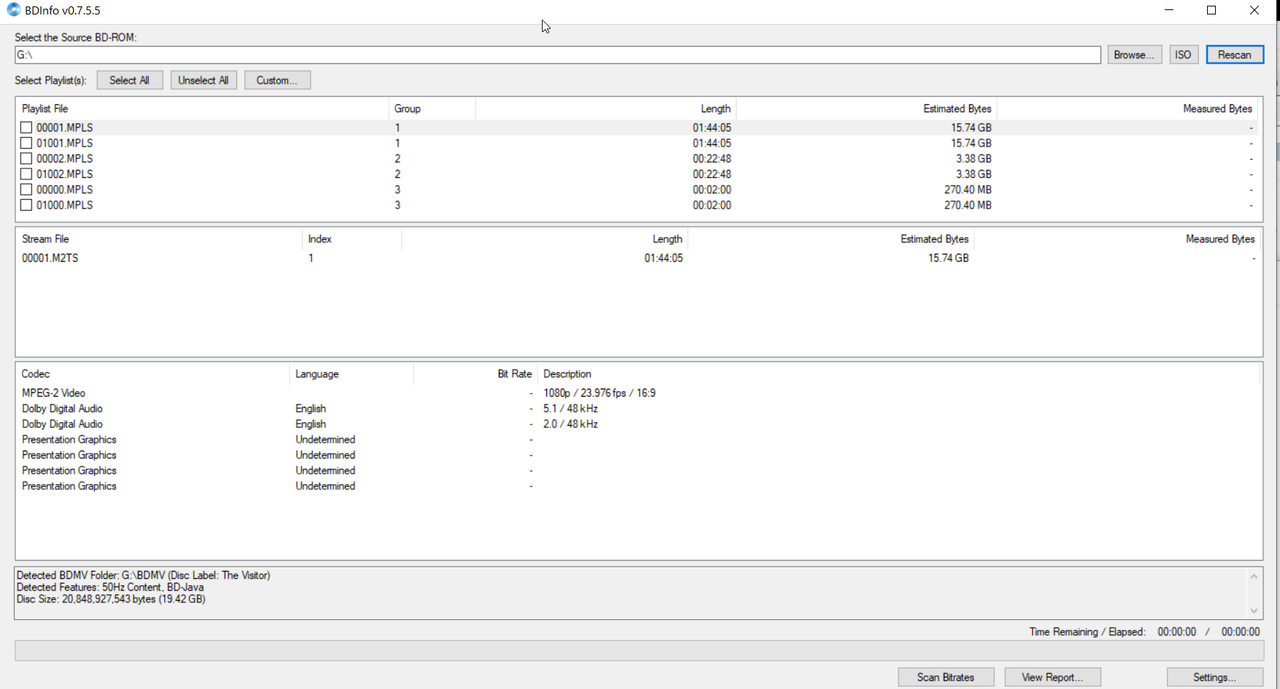The image size is (1280, 689).
Task: Check the 01001.MPLS playlist checkbox
Action: [27, 143]
